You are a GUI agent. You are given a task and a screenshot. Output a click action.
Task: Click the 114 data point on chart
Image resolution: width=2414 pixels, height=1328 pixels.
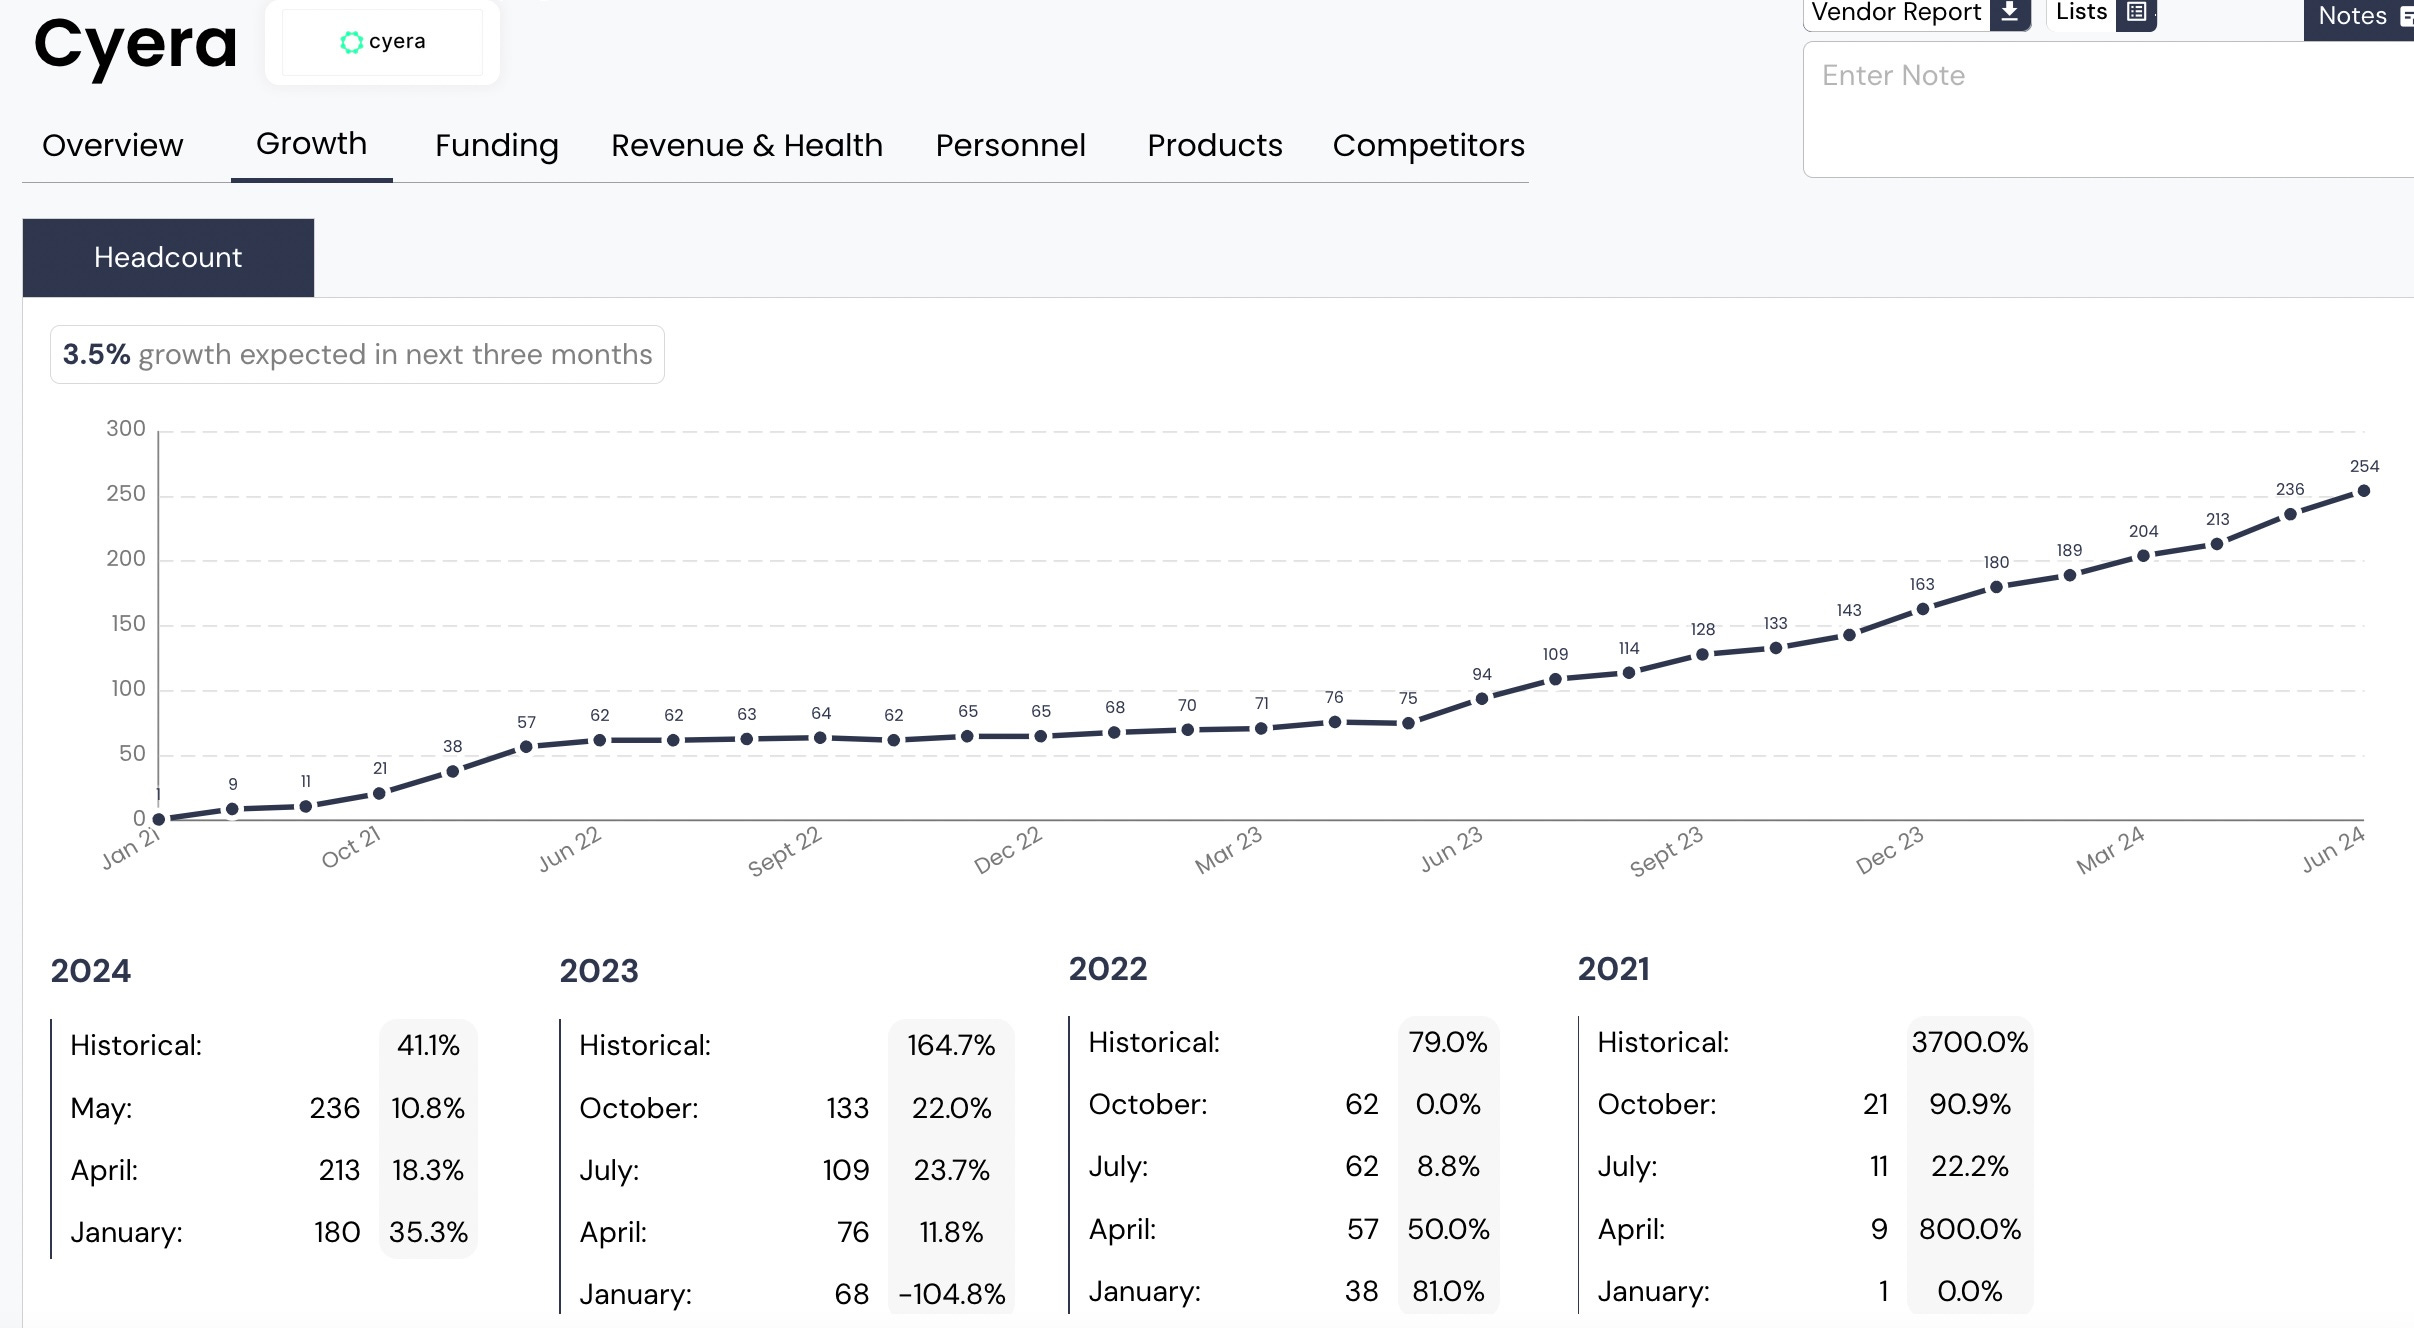click(1629, 673)
